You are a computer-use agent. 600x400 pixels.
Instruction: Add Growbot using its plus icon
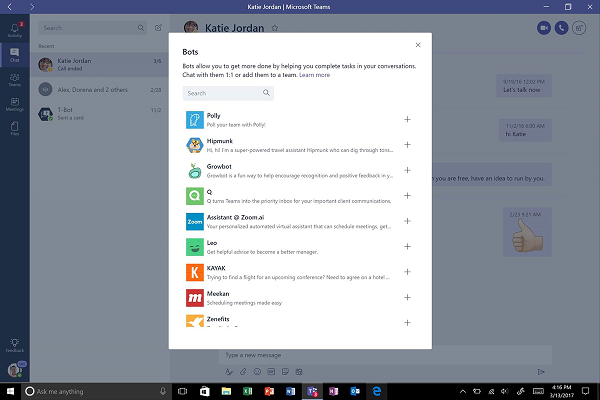[407, 171]
